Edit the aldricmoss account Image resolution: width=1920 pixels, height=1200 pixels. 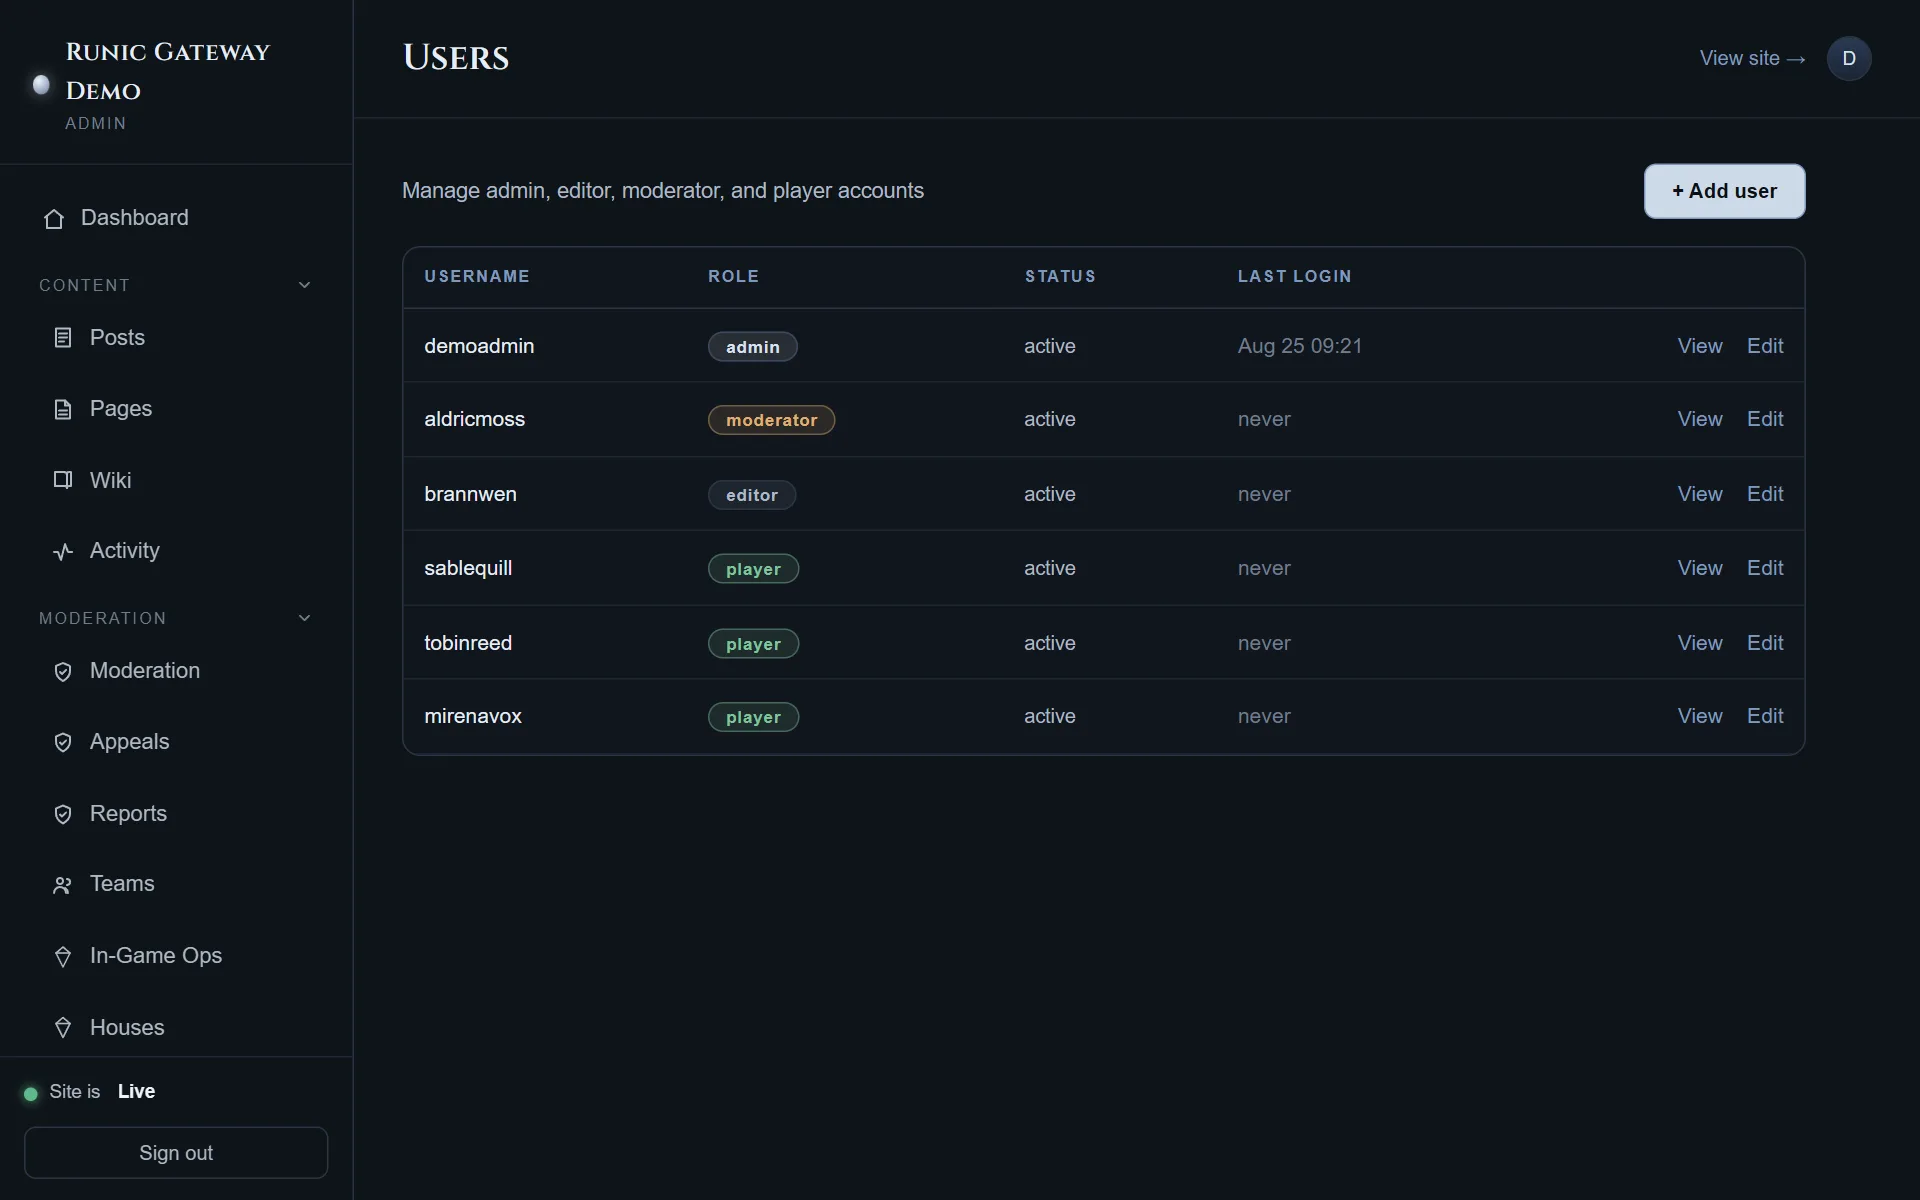click(x=1765, y=419)
